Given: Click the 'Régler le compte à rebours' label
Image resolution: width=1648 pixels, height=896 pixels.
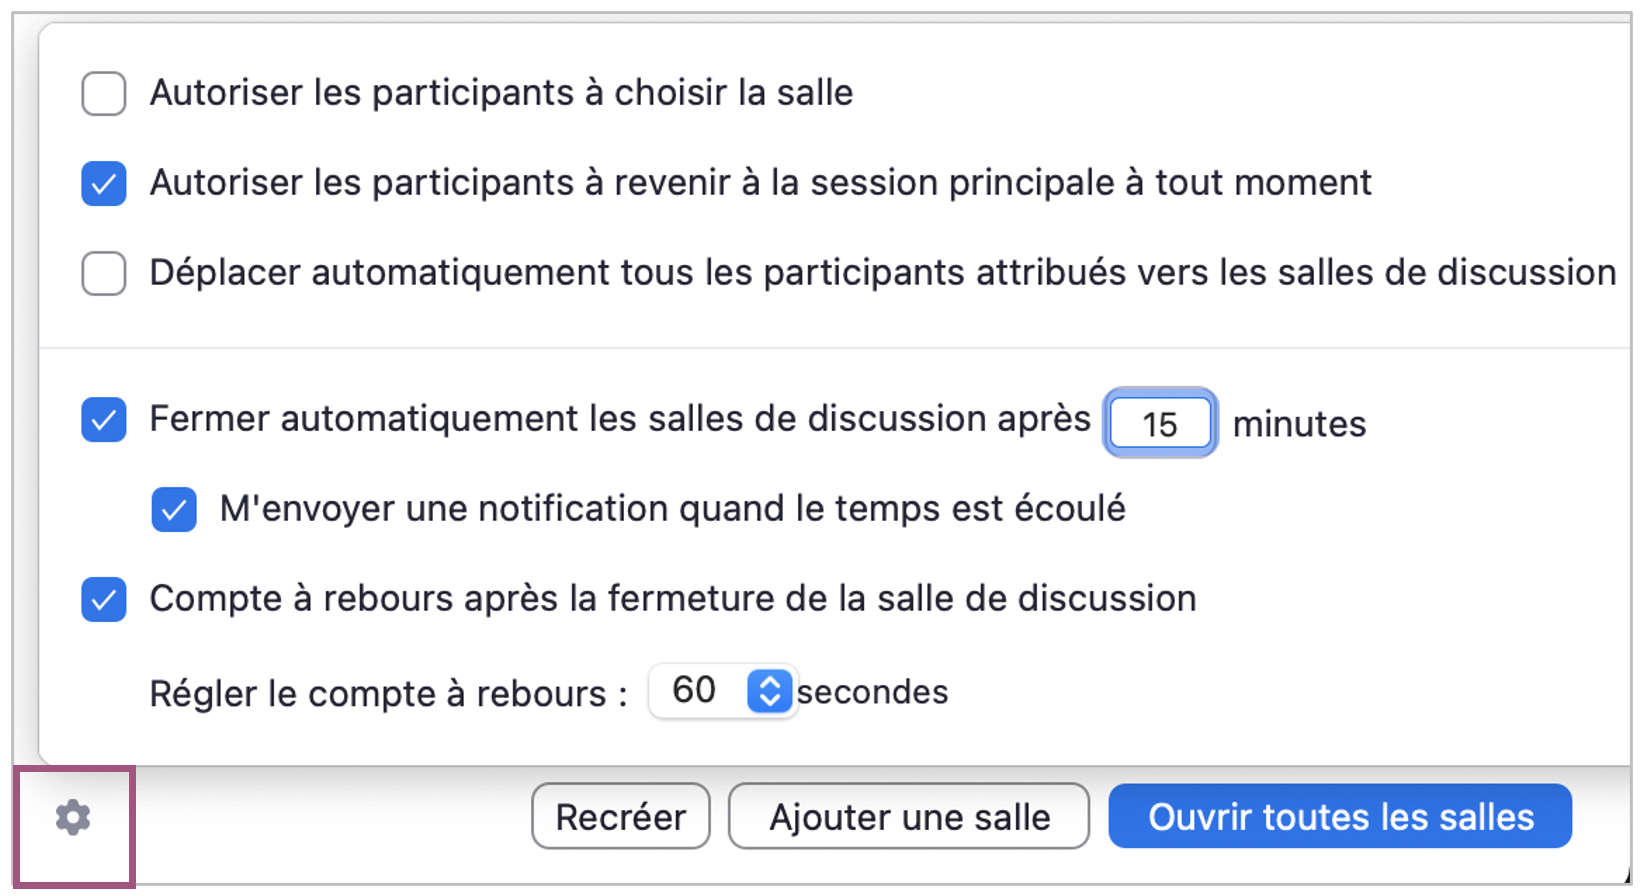Looking at the screenshot, I should (388, 694).
